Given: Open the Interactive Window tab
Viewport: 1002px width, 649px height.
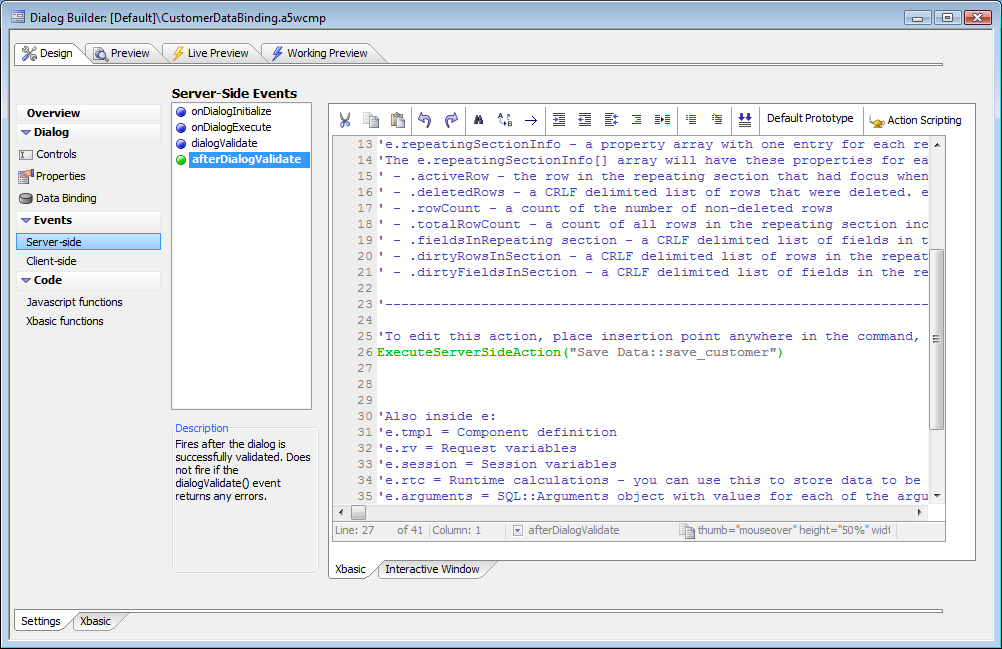Looking at the screenshot, I should pos(432,569).
